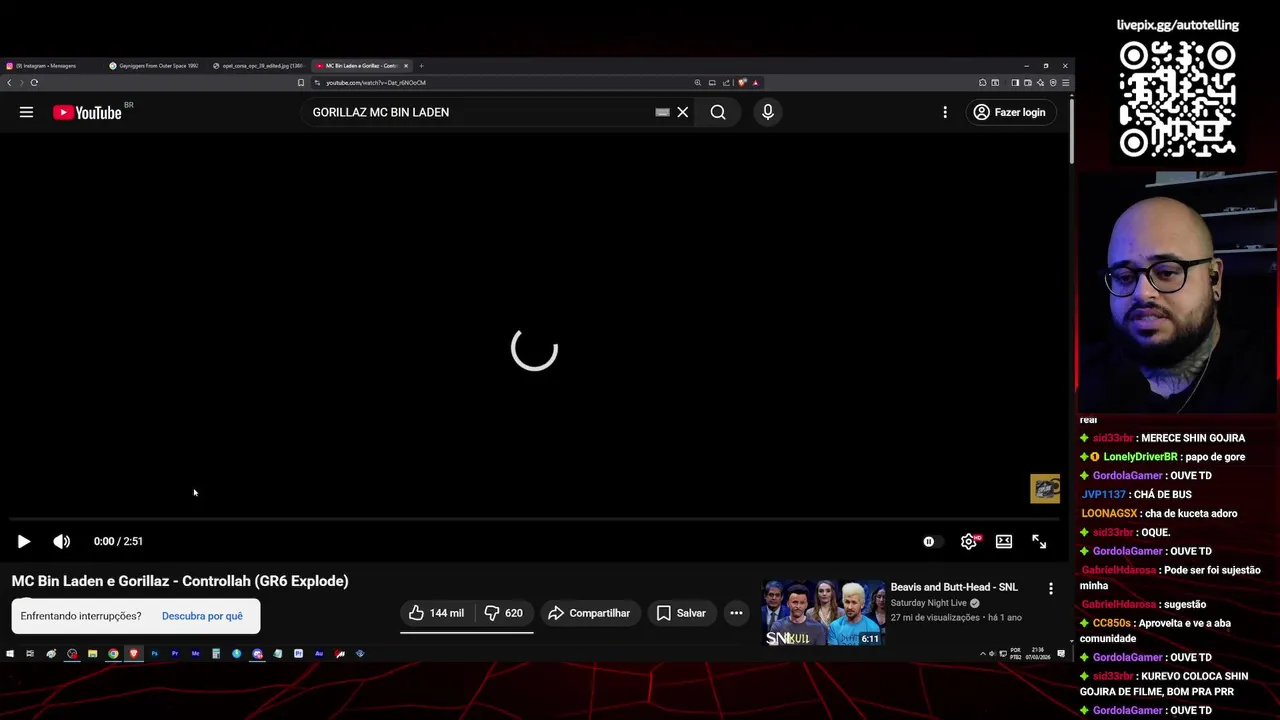1280x720 pixels.
Task: Click Brave Shields lion icon
Action: pos(742,83)
